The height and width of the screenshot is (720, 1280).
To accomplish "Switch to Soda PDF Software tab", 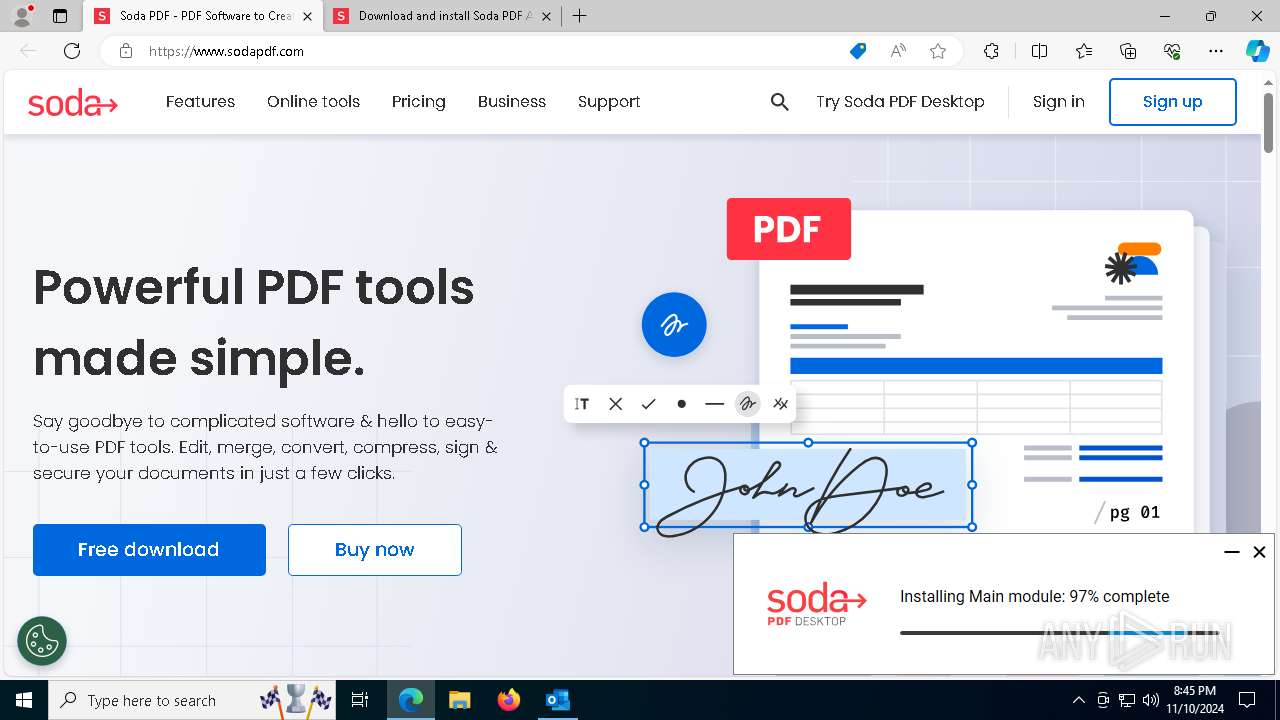I will click(204, 16).
